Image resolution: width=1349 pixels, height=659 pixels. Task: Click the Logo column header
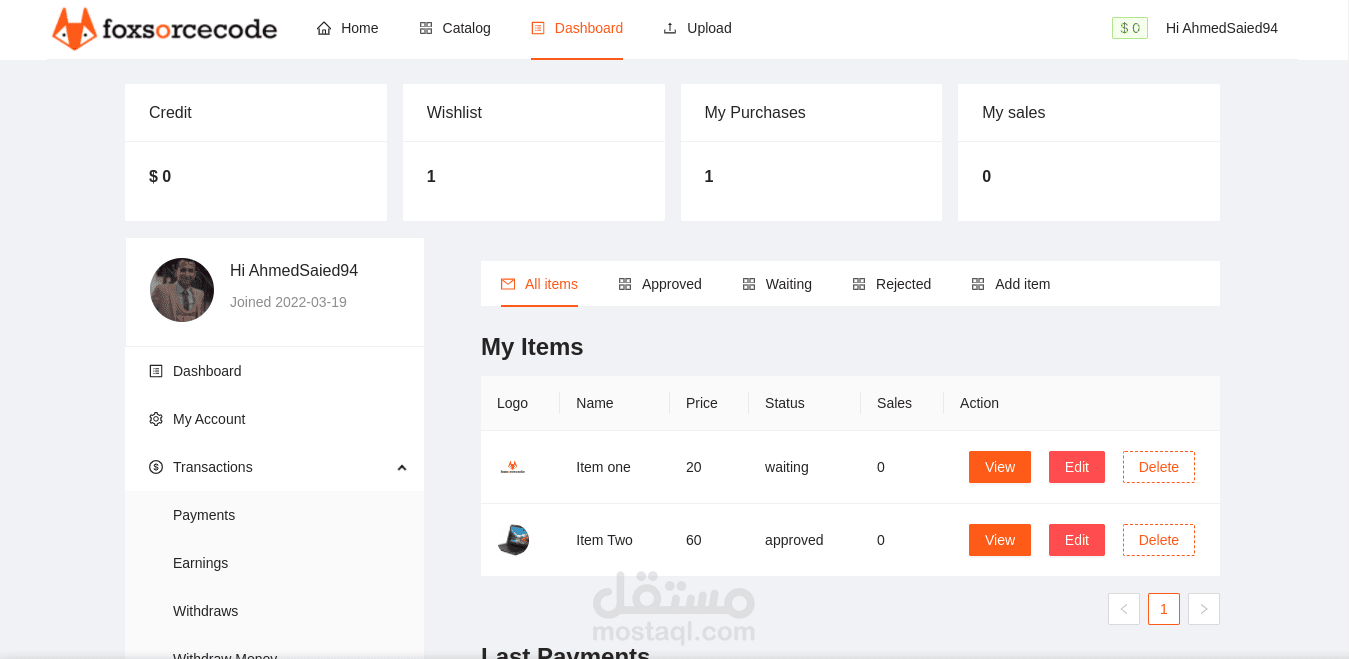click(512, 403)
